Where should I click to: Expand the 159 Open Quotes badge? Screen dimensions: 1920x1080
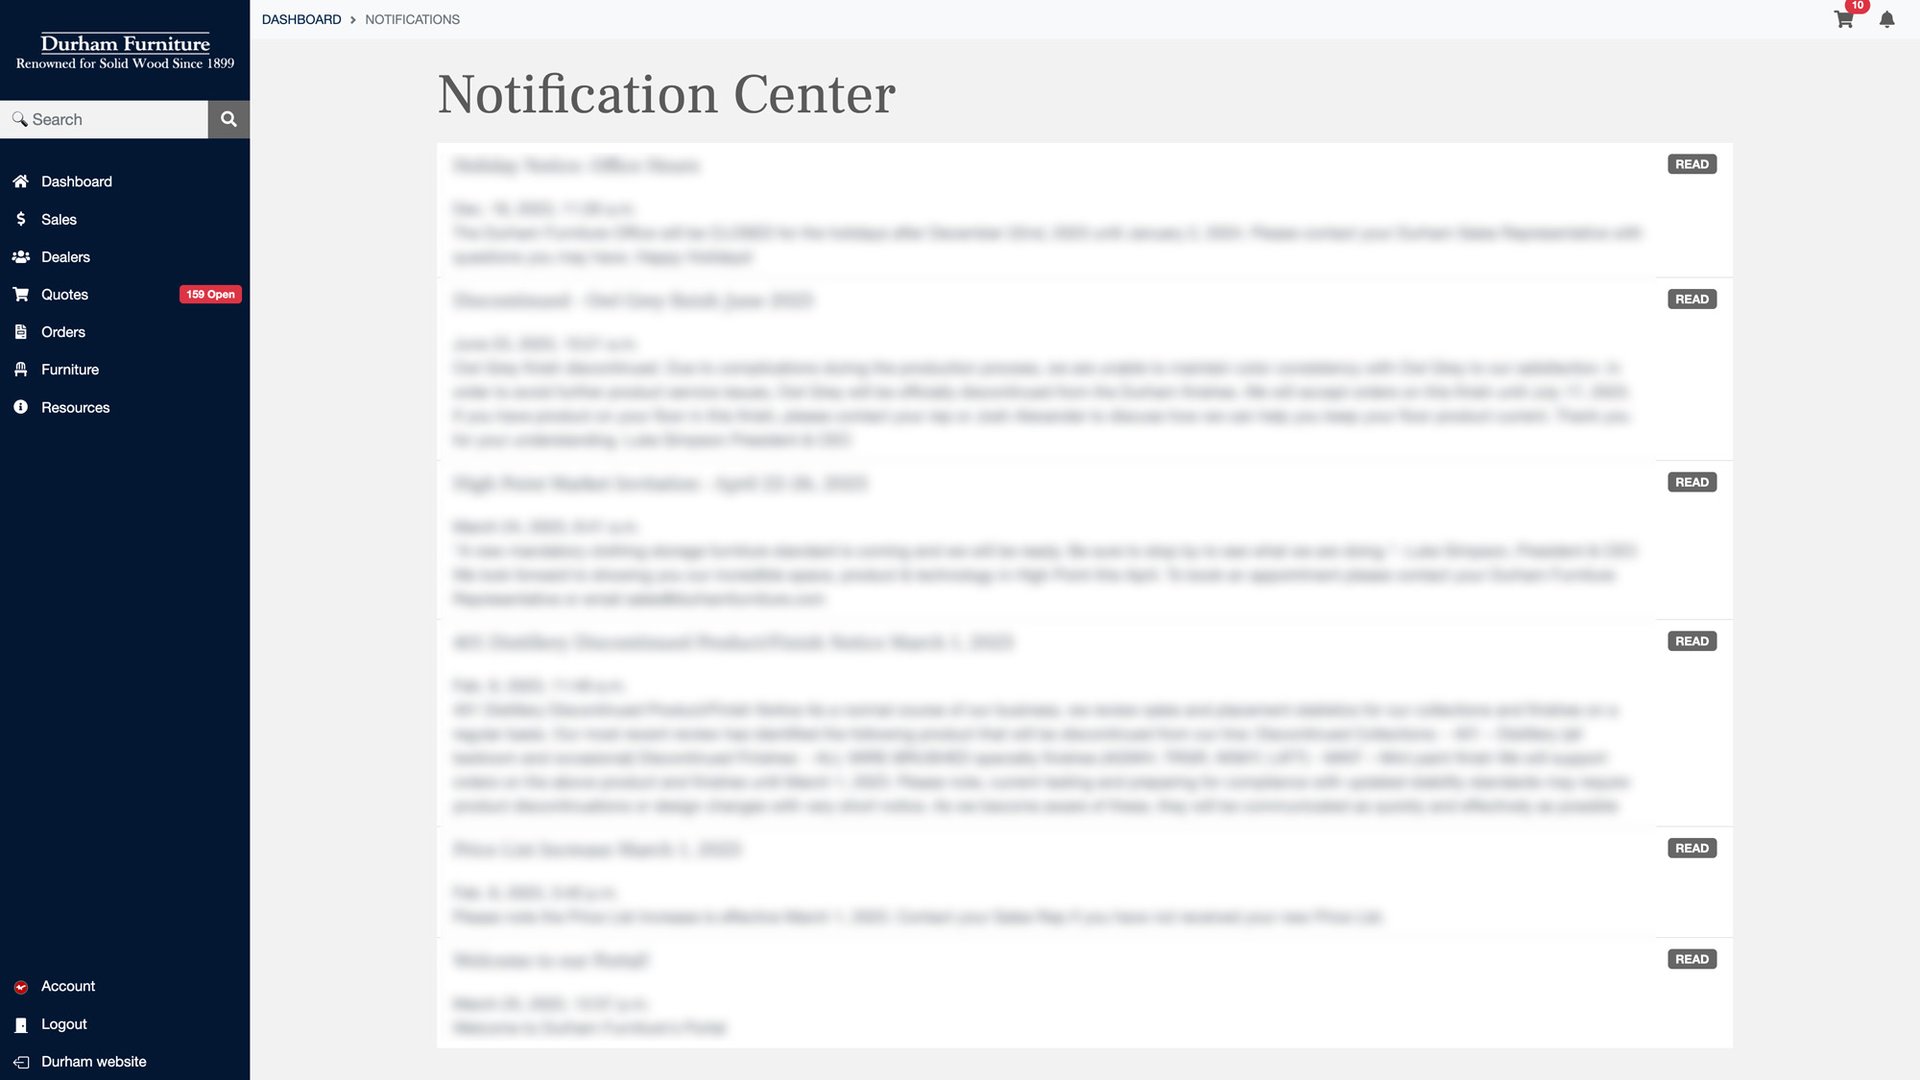(210, 294)
